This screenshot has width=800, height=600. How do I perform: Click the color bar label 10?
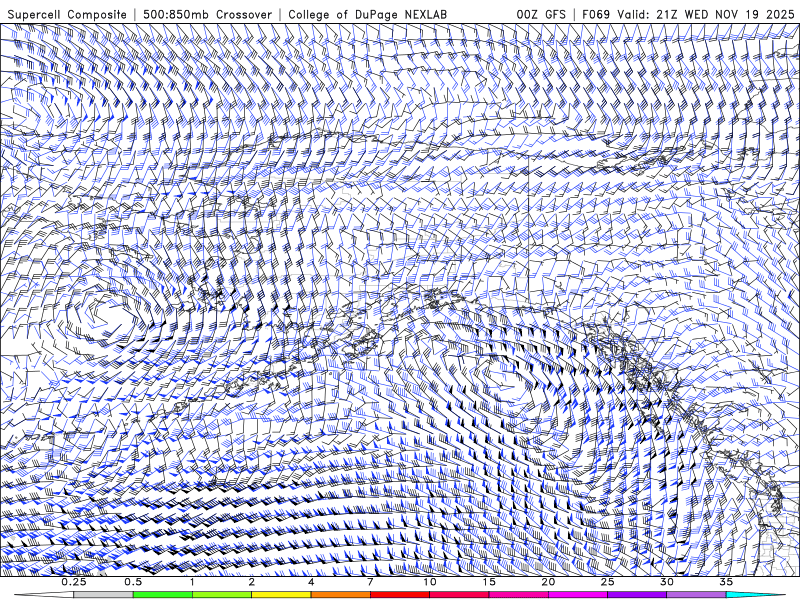tap(430, 582)
